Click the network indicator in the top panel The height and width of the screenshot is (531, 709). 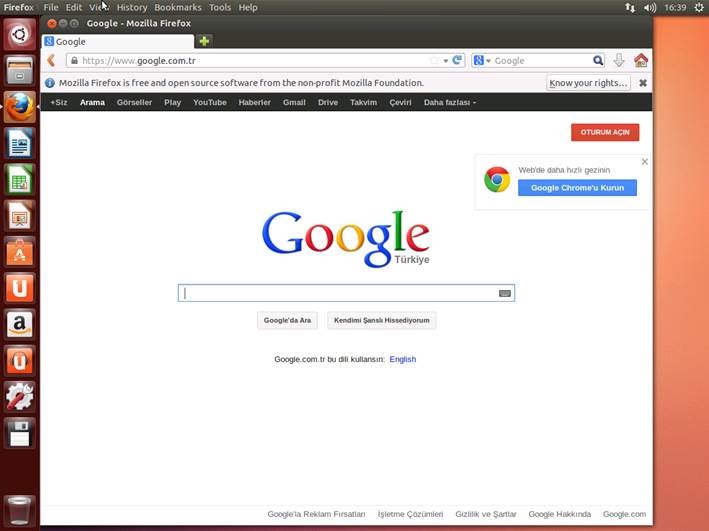coord(630,7)
